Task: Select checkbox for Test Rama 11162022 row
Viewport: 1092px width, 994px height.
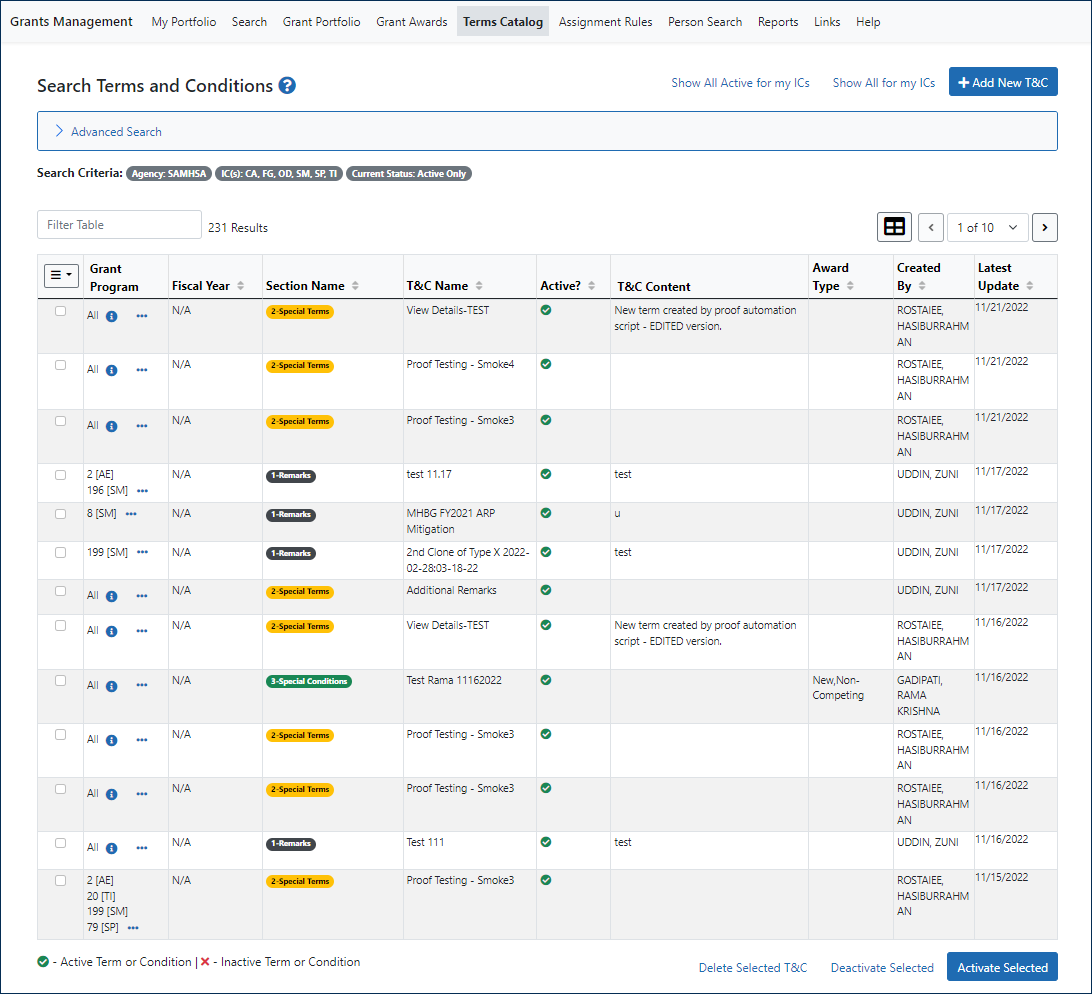Action: click(61, 681)
